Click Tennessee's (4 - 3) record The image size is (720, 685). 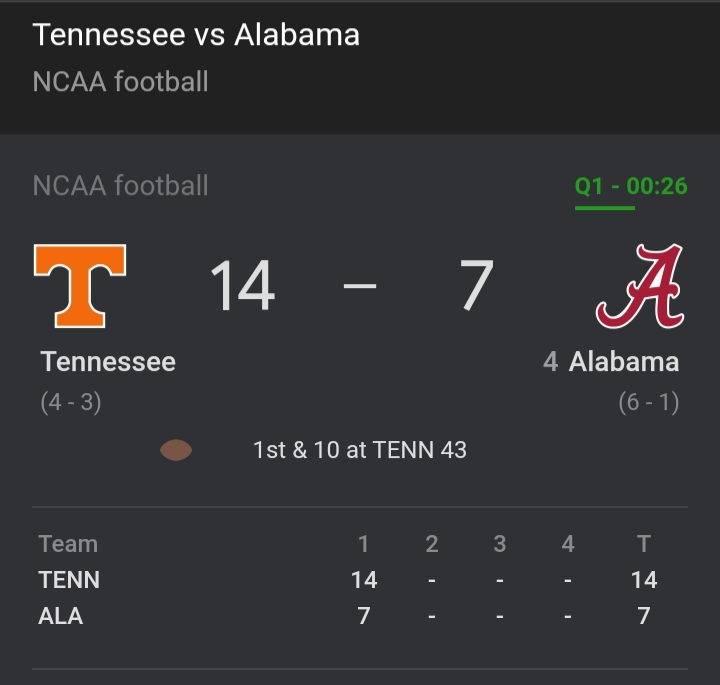point(71,403)
